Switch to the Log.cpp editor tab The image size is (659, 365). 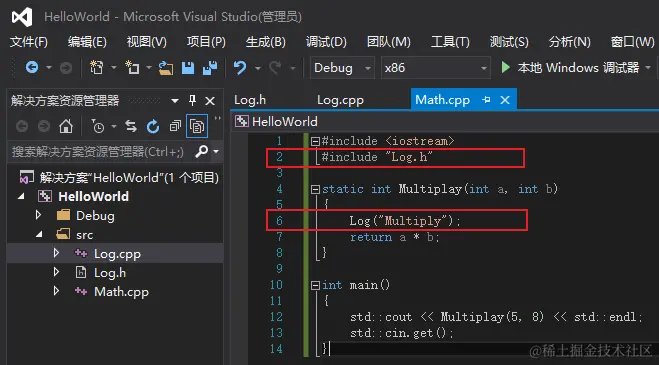coord(340,100)
